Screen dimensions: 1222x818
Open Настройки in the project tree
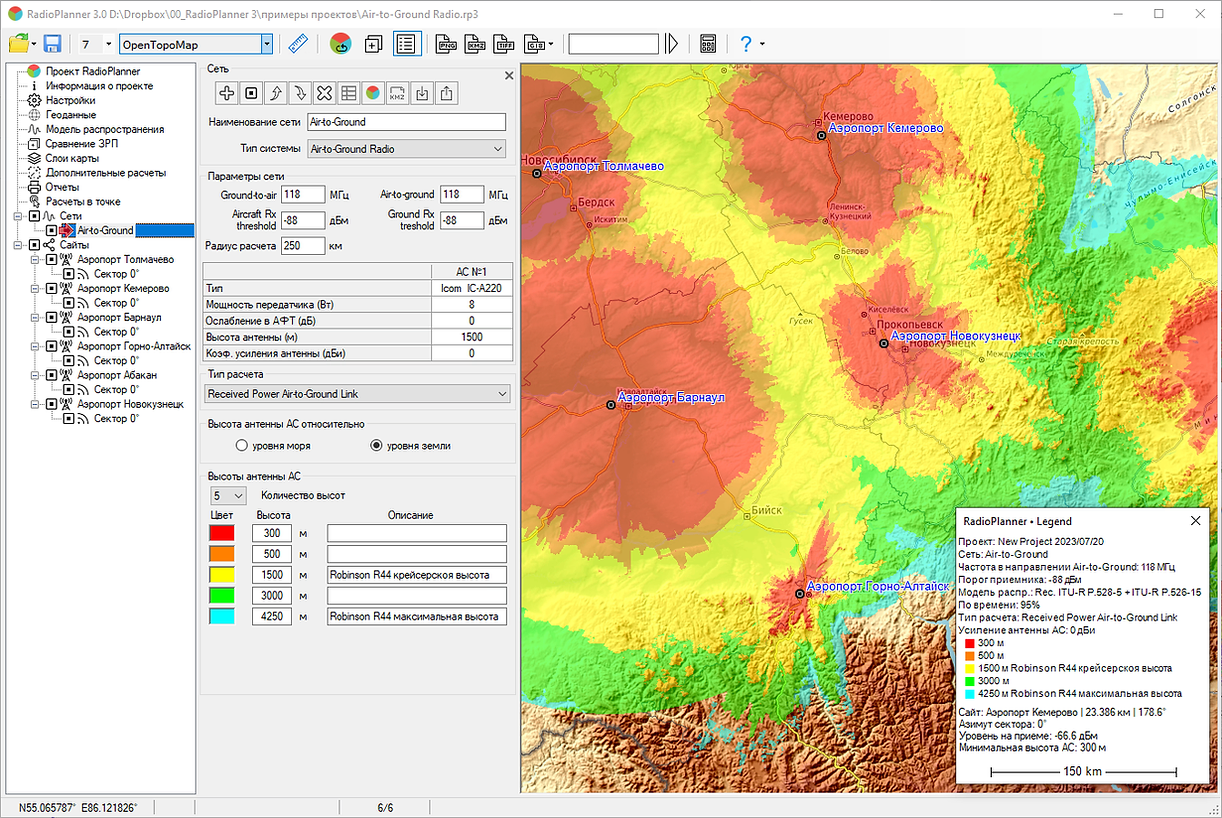(x=70, y=100)
